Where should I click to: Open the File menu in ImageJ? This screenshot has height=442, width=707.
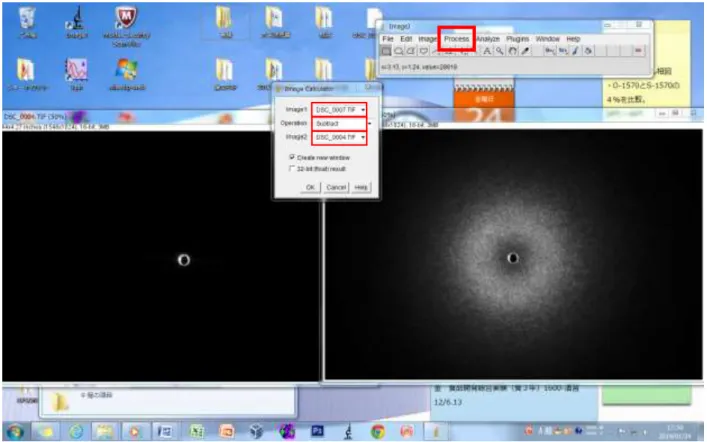388,39
